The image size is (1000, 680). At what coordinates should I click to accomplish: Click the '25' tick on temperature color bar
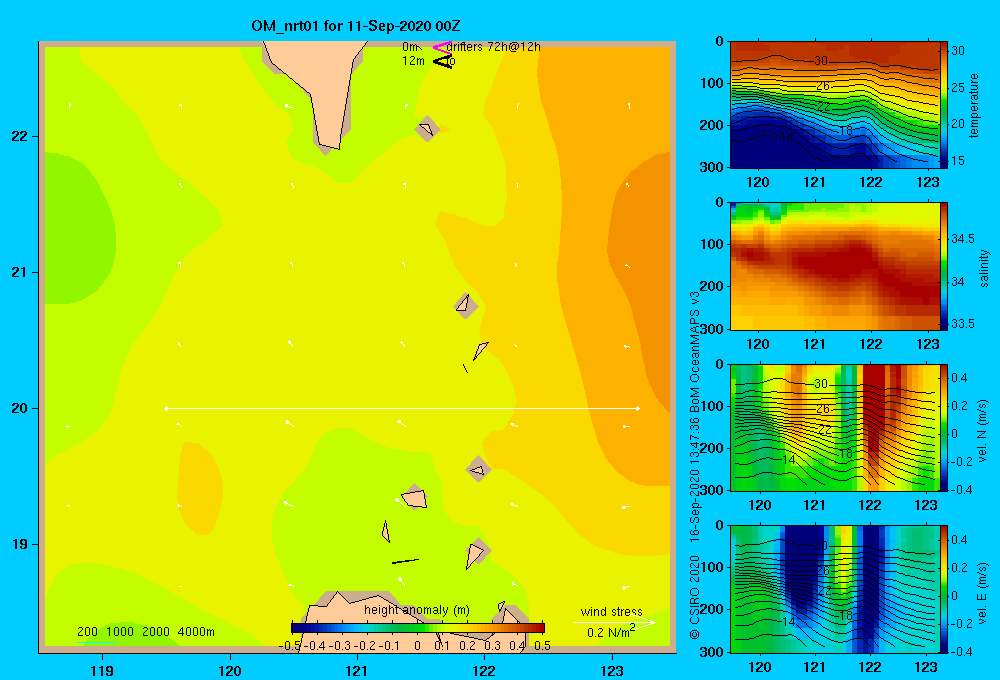958,87
